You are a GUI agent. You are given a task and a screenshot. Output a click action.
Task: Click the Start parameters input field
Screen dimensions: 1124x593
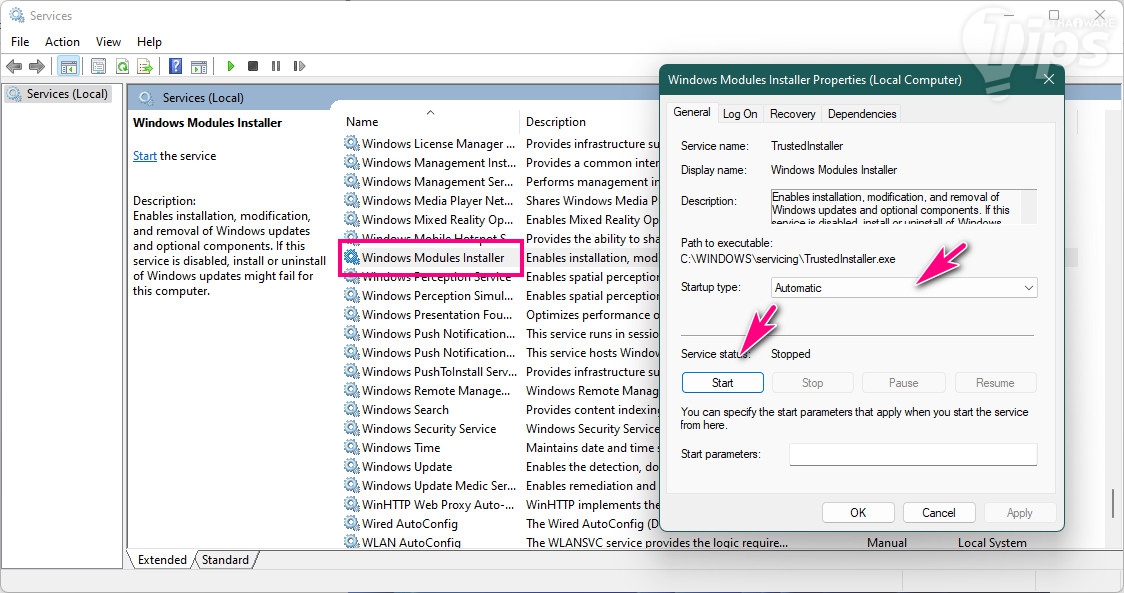click(912, 455)
